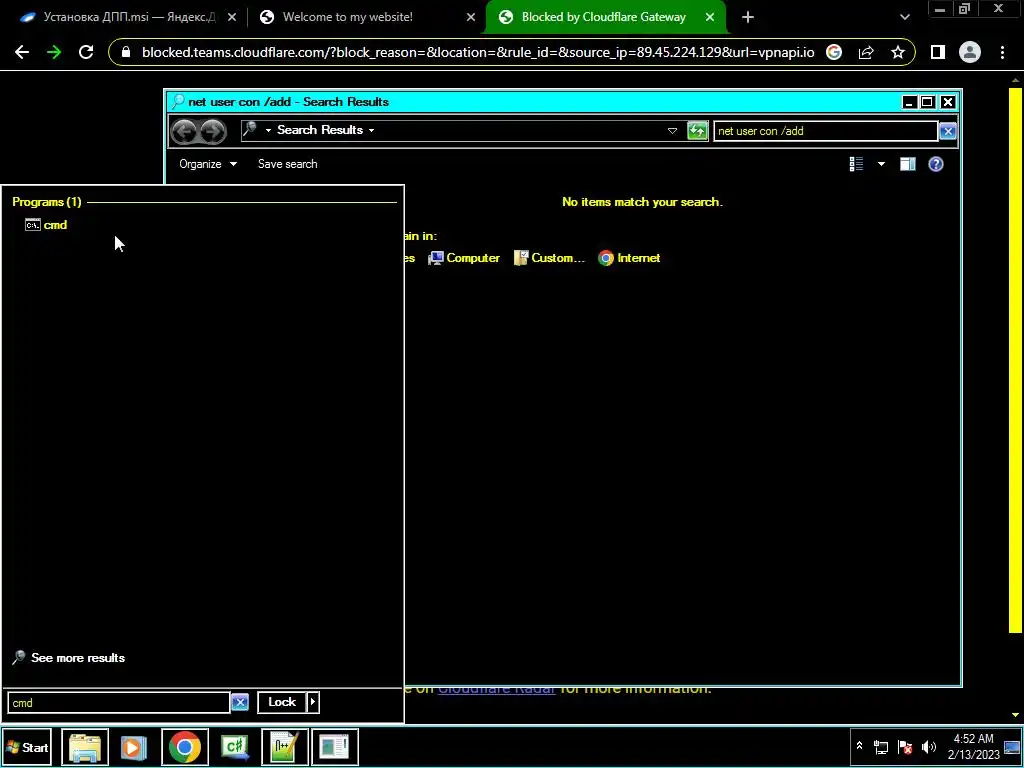Image resolution: width=1024 pixels, height=768 pixels.
Task: Go forward in Chrome
Action: pyautogui.click(x=54, y=52)
